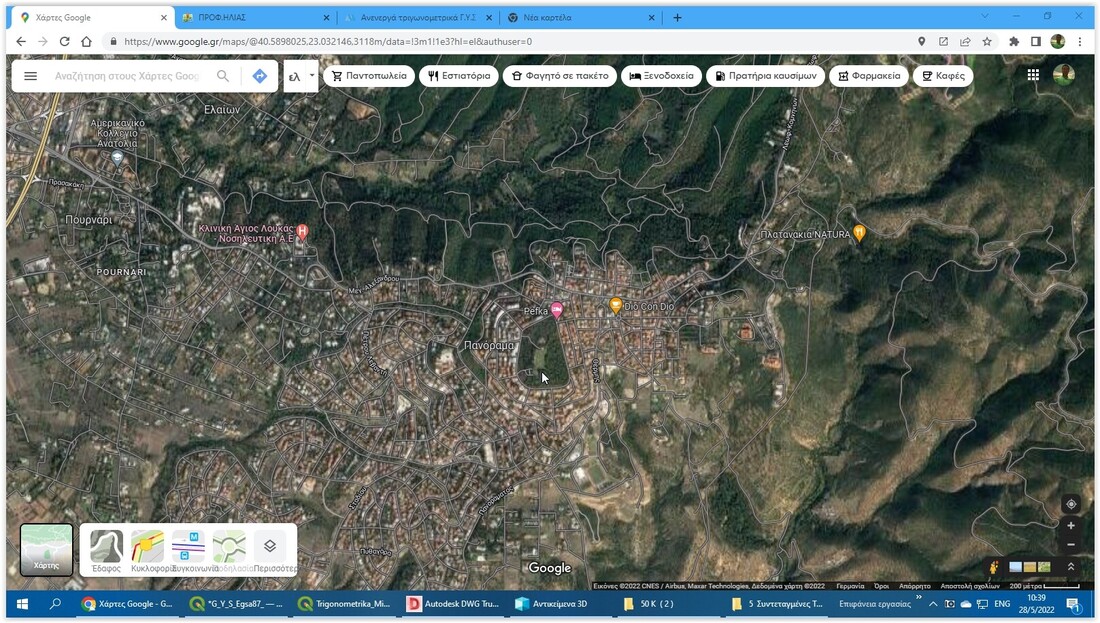Open the ελ language dropdown

tap(301, 76)
